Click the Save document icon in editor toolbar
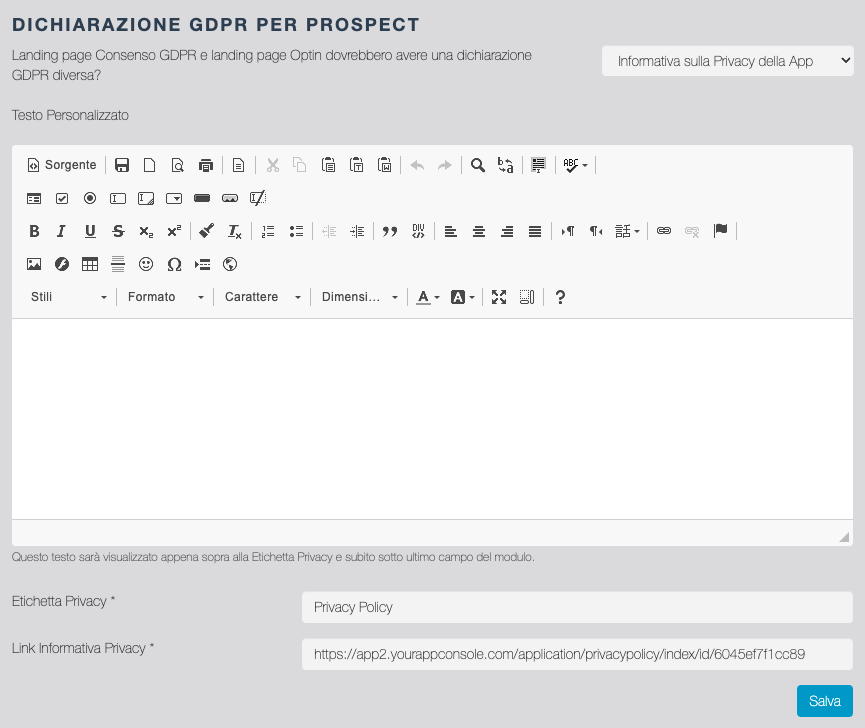This screenshot has height=728, width=865. (x=122, y=165)
